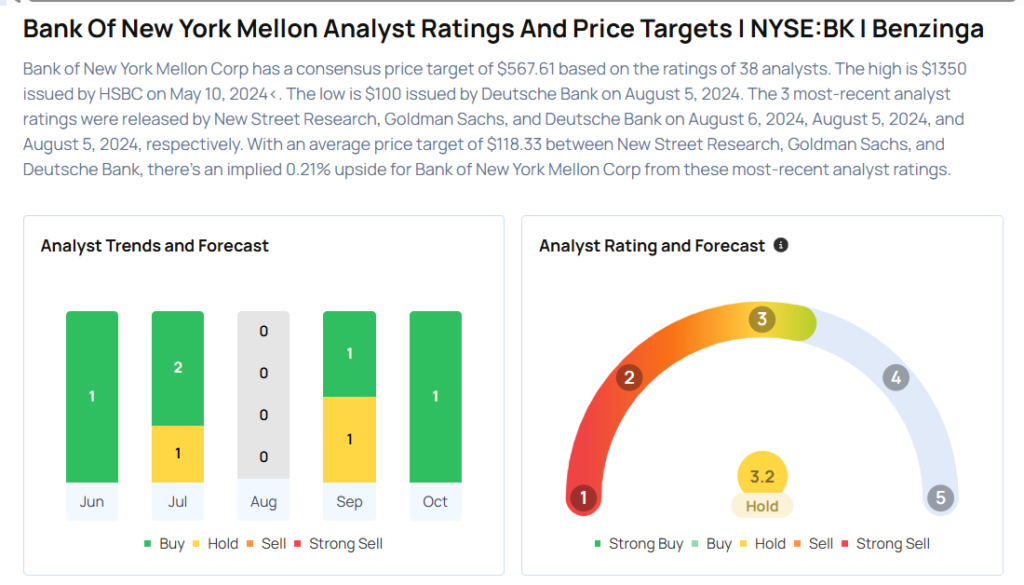Toggle the Hold legend in trends chart
Image resolution: width=1024 pixels, height=585 pixels.
215,544
